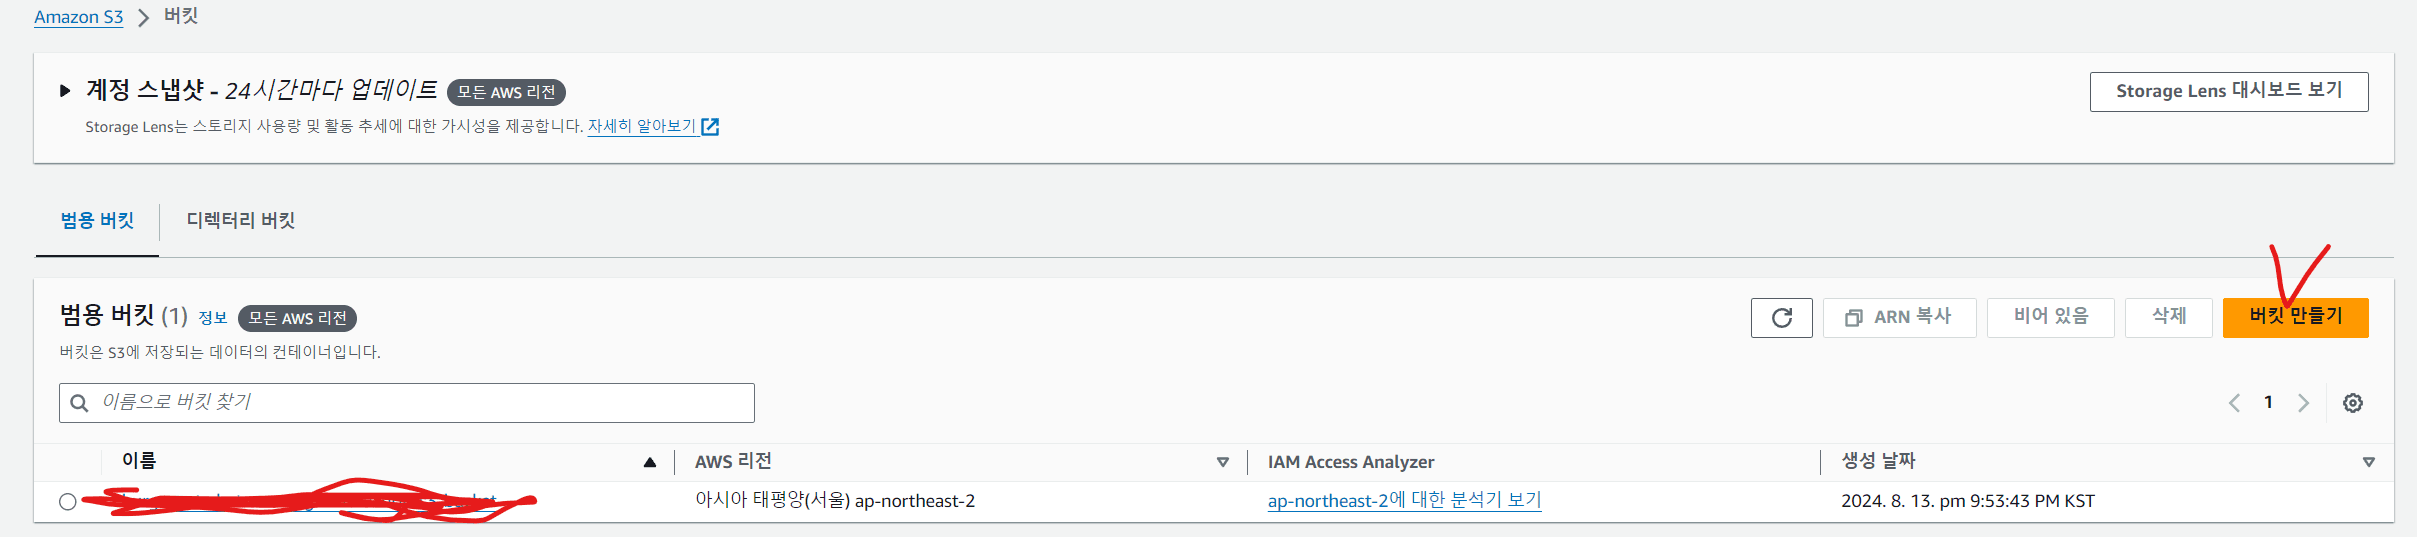Sort by 생성 날짜 column arrow
Image resolution: width=2417 pixels, height=537 pixels.
coord(2368,462)
